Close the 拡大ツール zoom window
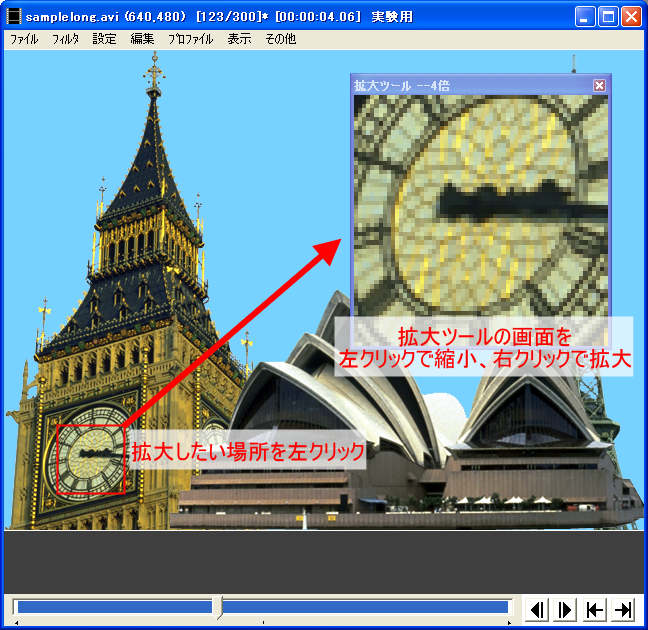The height and width of the screenshot is (630, 648). [599, 86]
